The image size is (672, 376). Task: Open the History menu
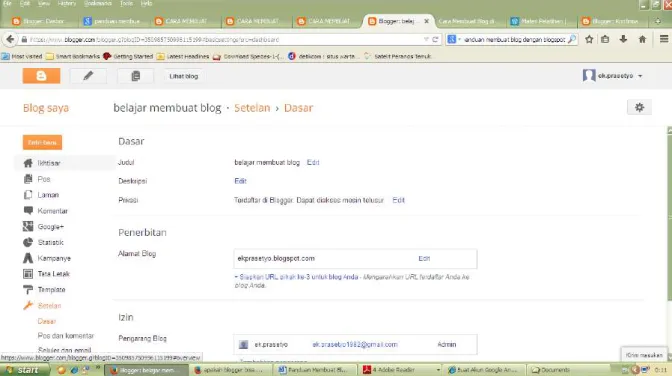tap(66, 3)
